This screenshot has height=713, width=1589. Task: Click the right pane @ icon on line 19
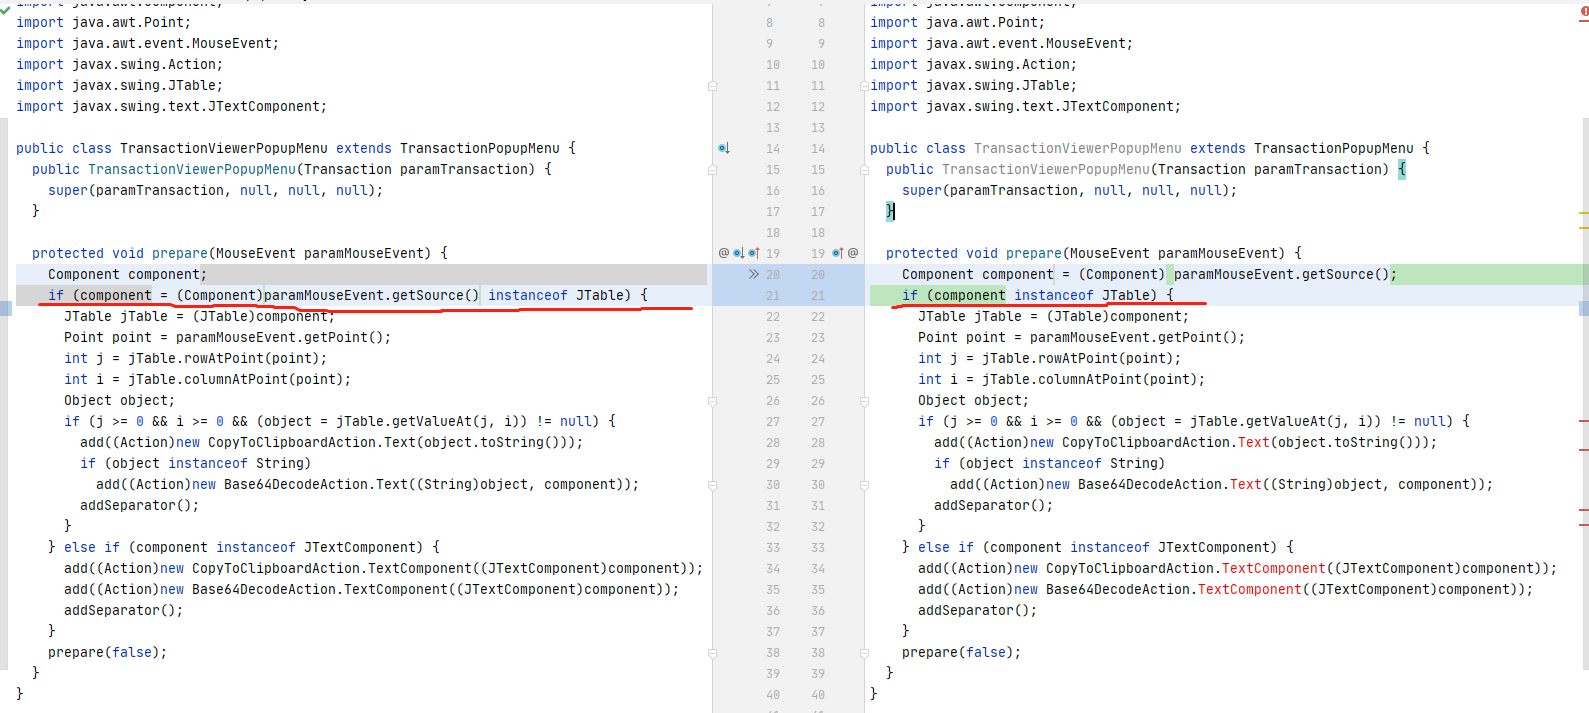pos(853,253)
